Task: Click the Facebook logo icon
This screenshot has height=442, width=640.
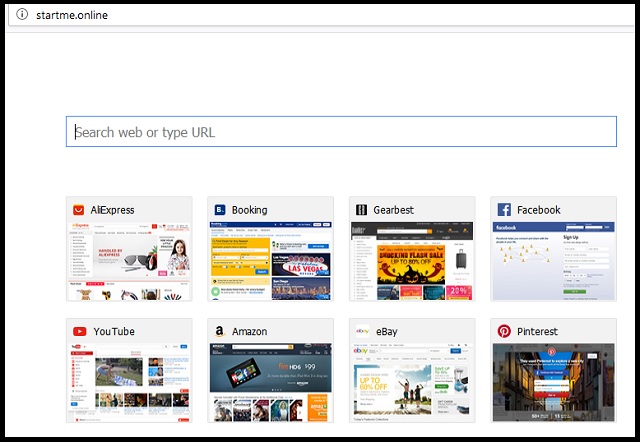Action: click(x=504, y=210)
